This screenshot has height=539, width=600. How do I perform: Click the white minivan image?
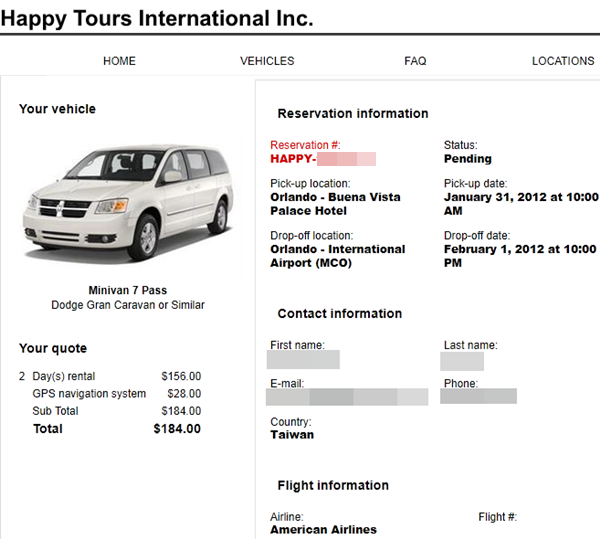coord(129,203)
